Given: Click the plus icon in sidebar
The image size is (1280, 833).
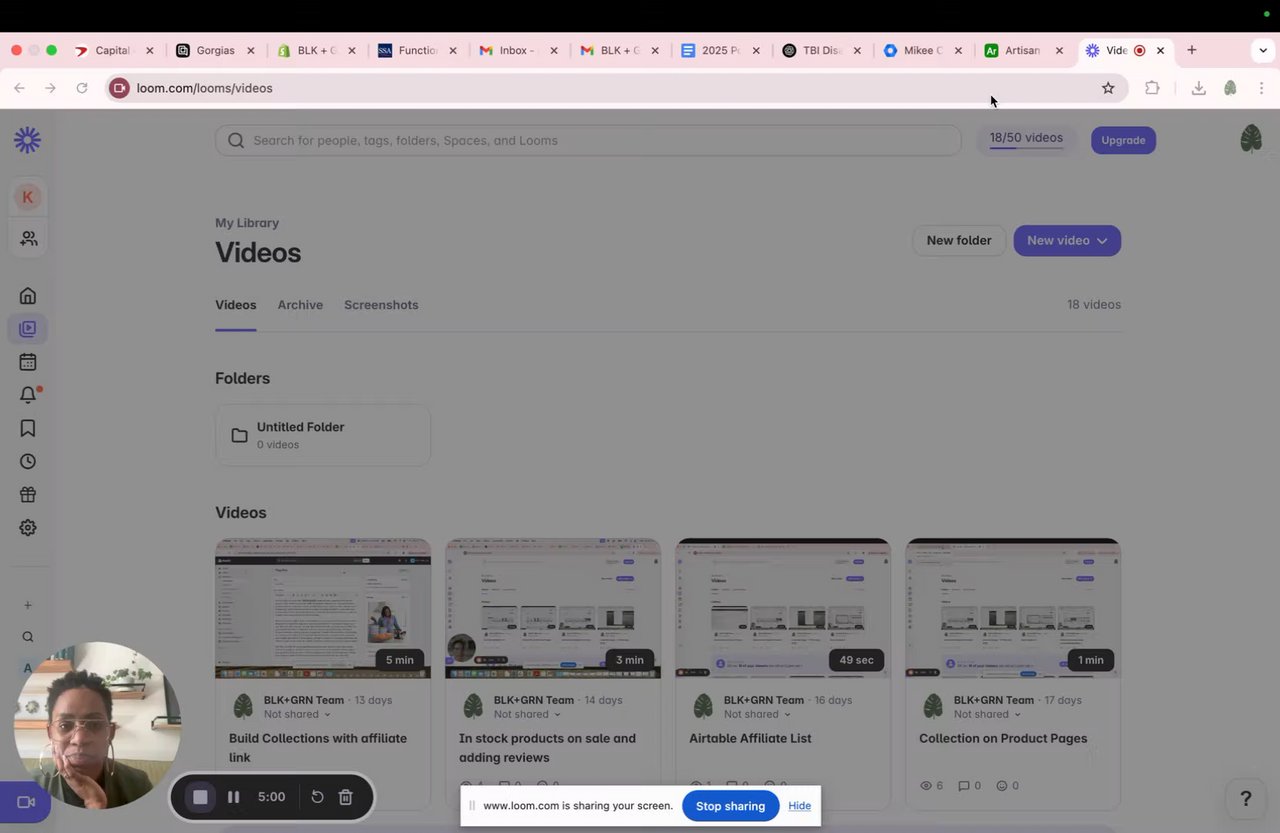Looking at the screenshot, I should tap(28, 605).
